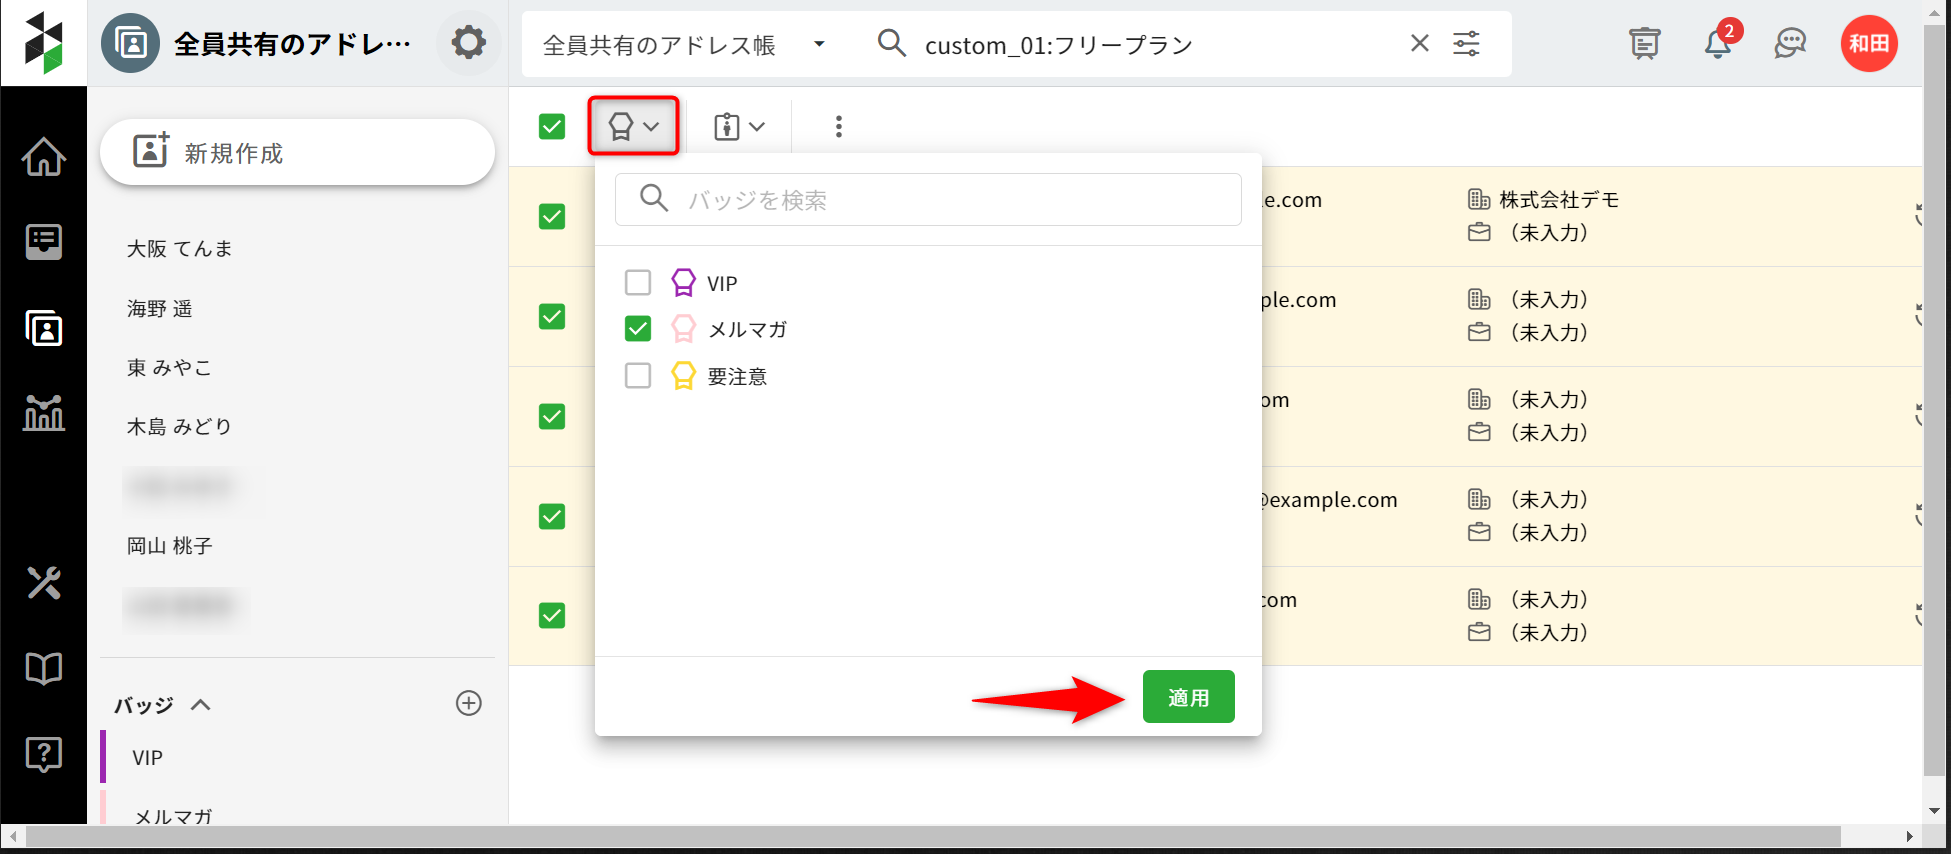Check the VIP badge checkbox
Viewport: 1951px width, 854px height.
[638, 283]
